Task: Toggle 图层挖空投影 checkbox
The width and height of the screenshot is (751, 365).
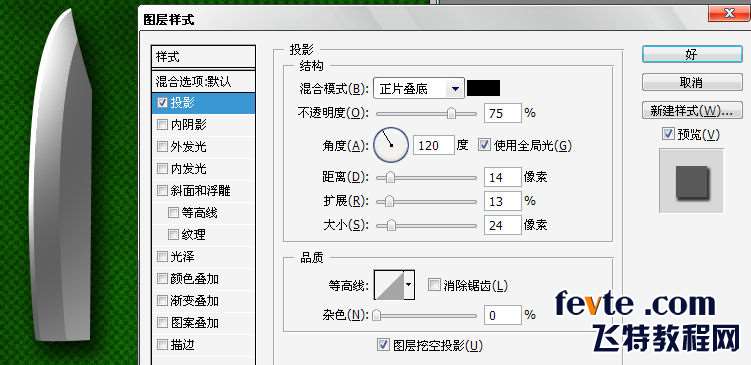Action: (x=383, y=344)
